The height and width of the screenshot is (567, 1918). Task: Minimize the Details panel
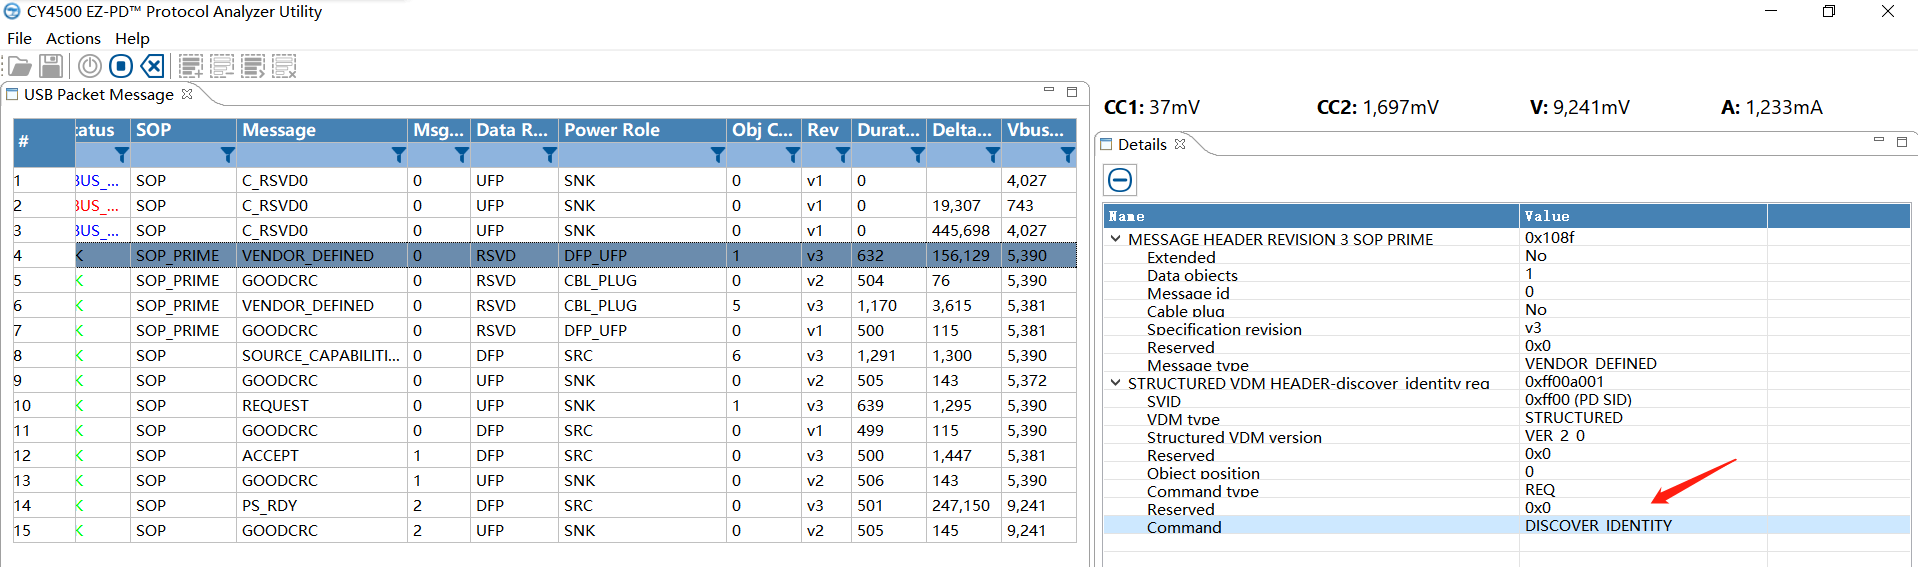pyautogui.click(x=1879, y=140)
